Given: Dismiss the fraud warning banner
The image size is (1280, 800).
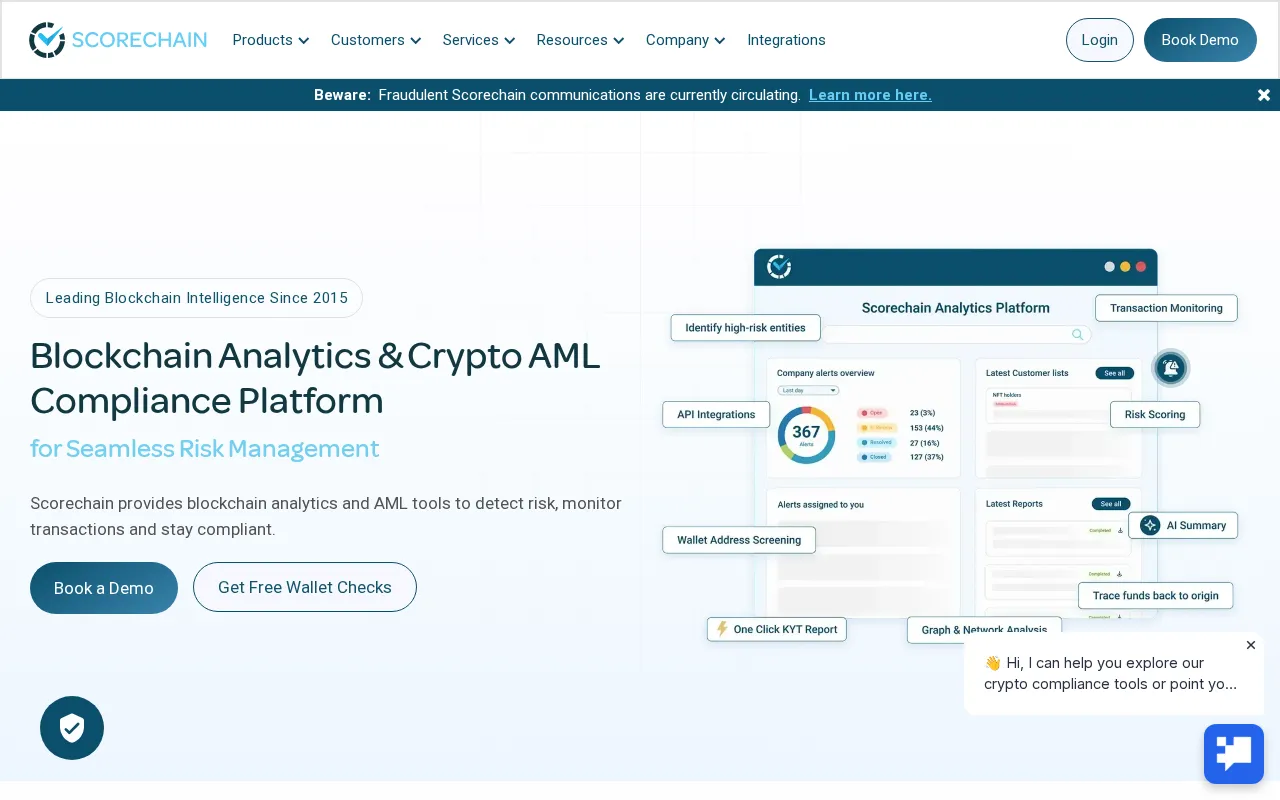Looking at the screenshot, I should (1264, 95).
